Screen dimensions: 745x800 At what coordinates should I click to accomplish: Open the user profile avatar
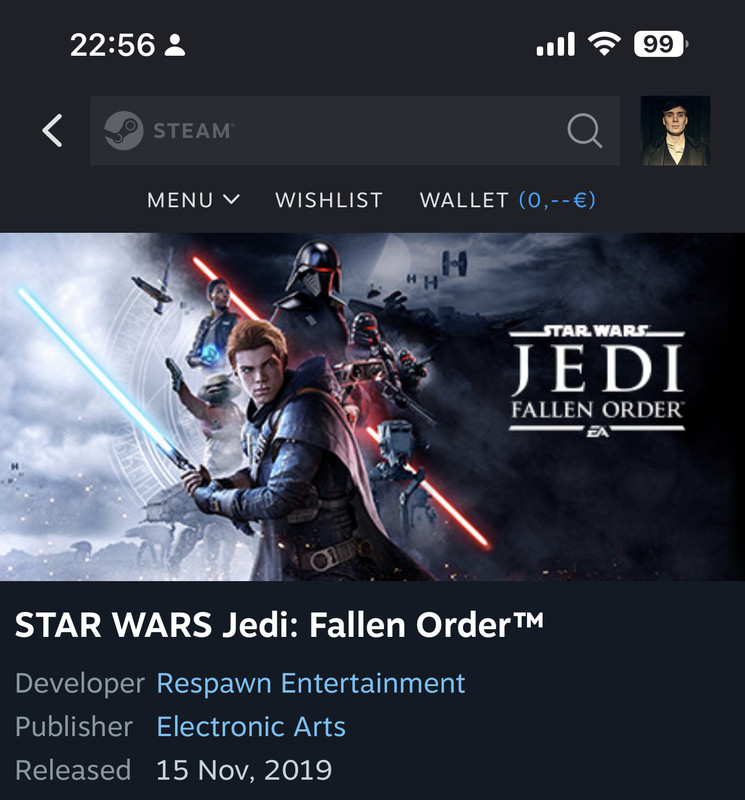click(x=675, y=131)
